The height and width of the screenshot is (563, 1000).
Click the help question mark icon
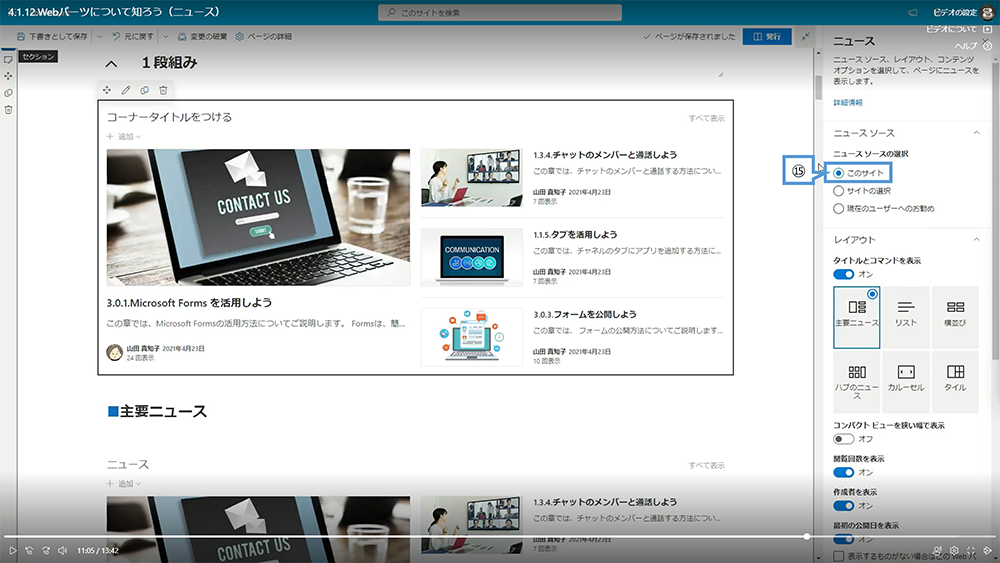click(987, 46)
